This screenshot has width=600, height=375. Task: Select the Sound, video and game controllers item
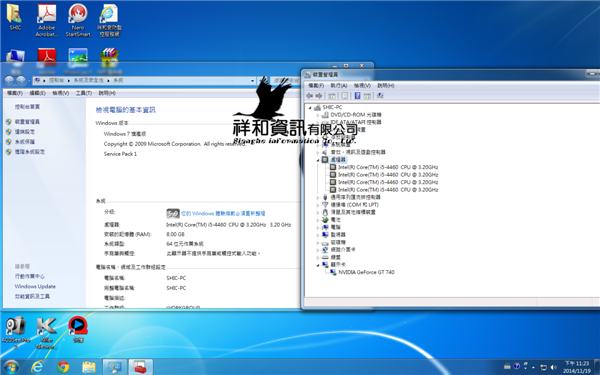[x=358, y=152]
